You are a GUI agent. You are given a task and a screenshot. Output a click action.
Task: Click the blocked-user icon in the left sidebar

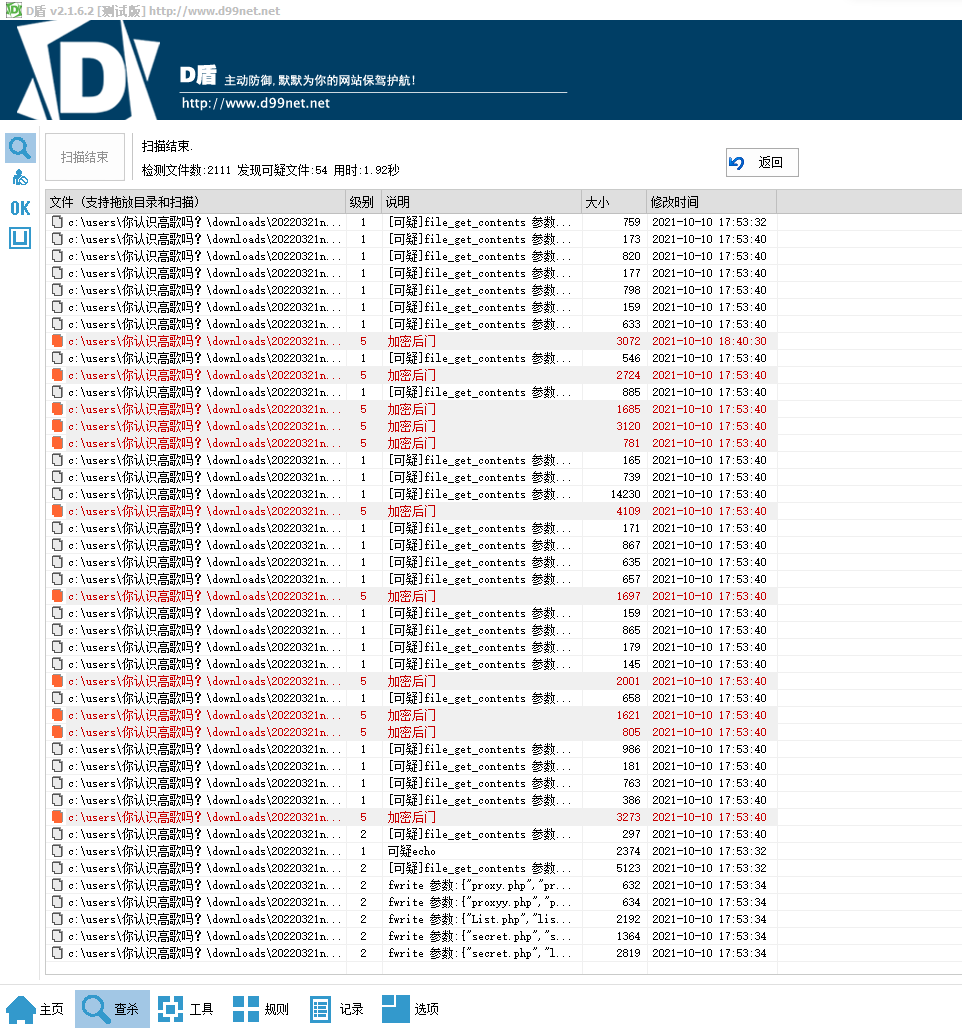click(20, 178)
